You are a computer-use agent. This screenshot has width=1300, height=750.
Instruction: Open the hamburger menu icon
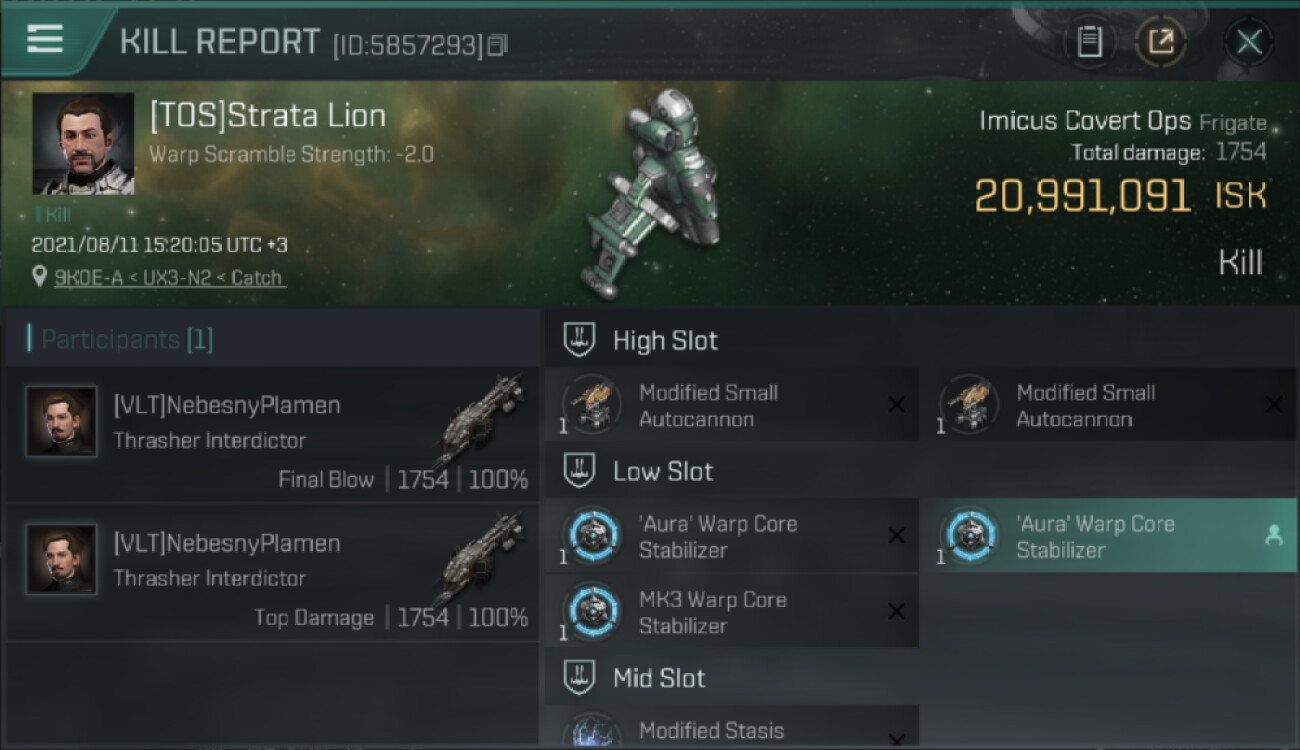(x=45, y=39)
